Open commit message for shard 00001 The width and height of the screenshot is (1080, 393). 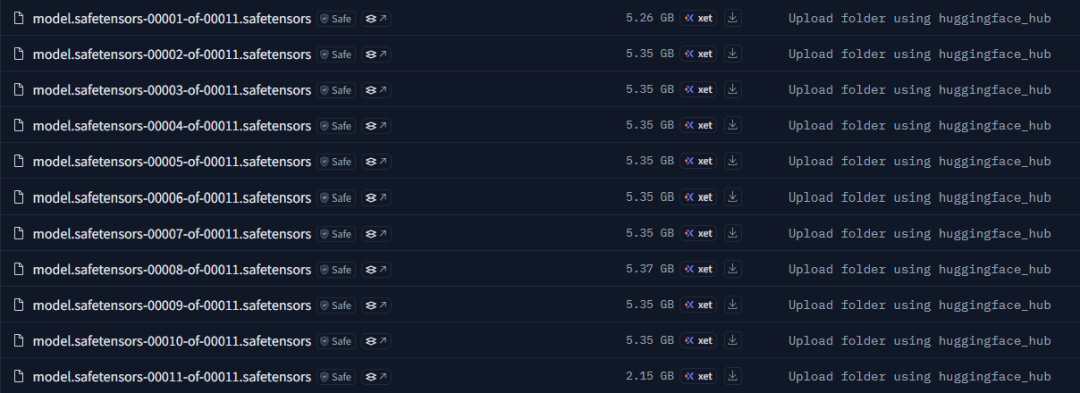tap(920, 19)
